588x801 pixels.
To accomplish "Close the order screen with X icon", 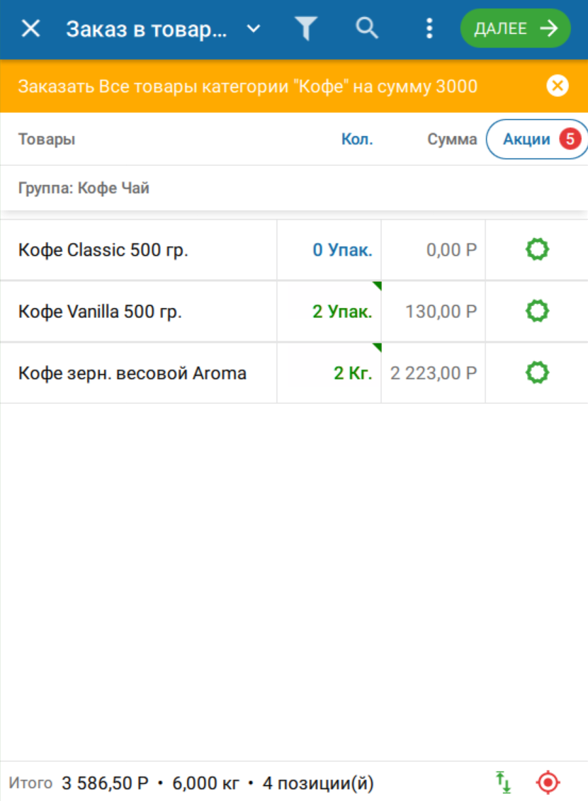I will [x=31, y=29].
